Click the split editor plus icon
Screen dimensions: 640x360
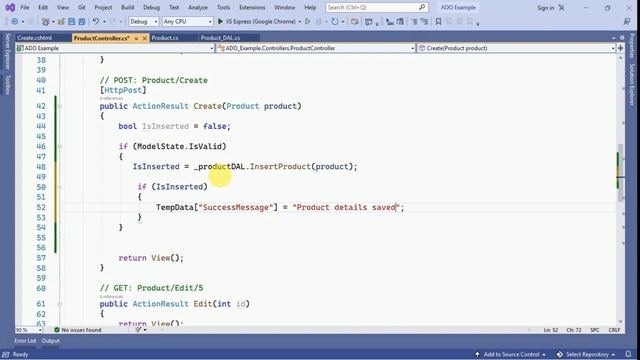(x=620, y=48)
